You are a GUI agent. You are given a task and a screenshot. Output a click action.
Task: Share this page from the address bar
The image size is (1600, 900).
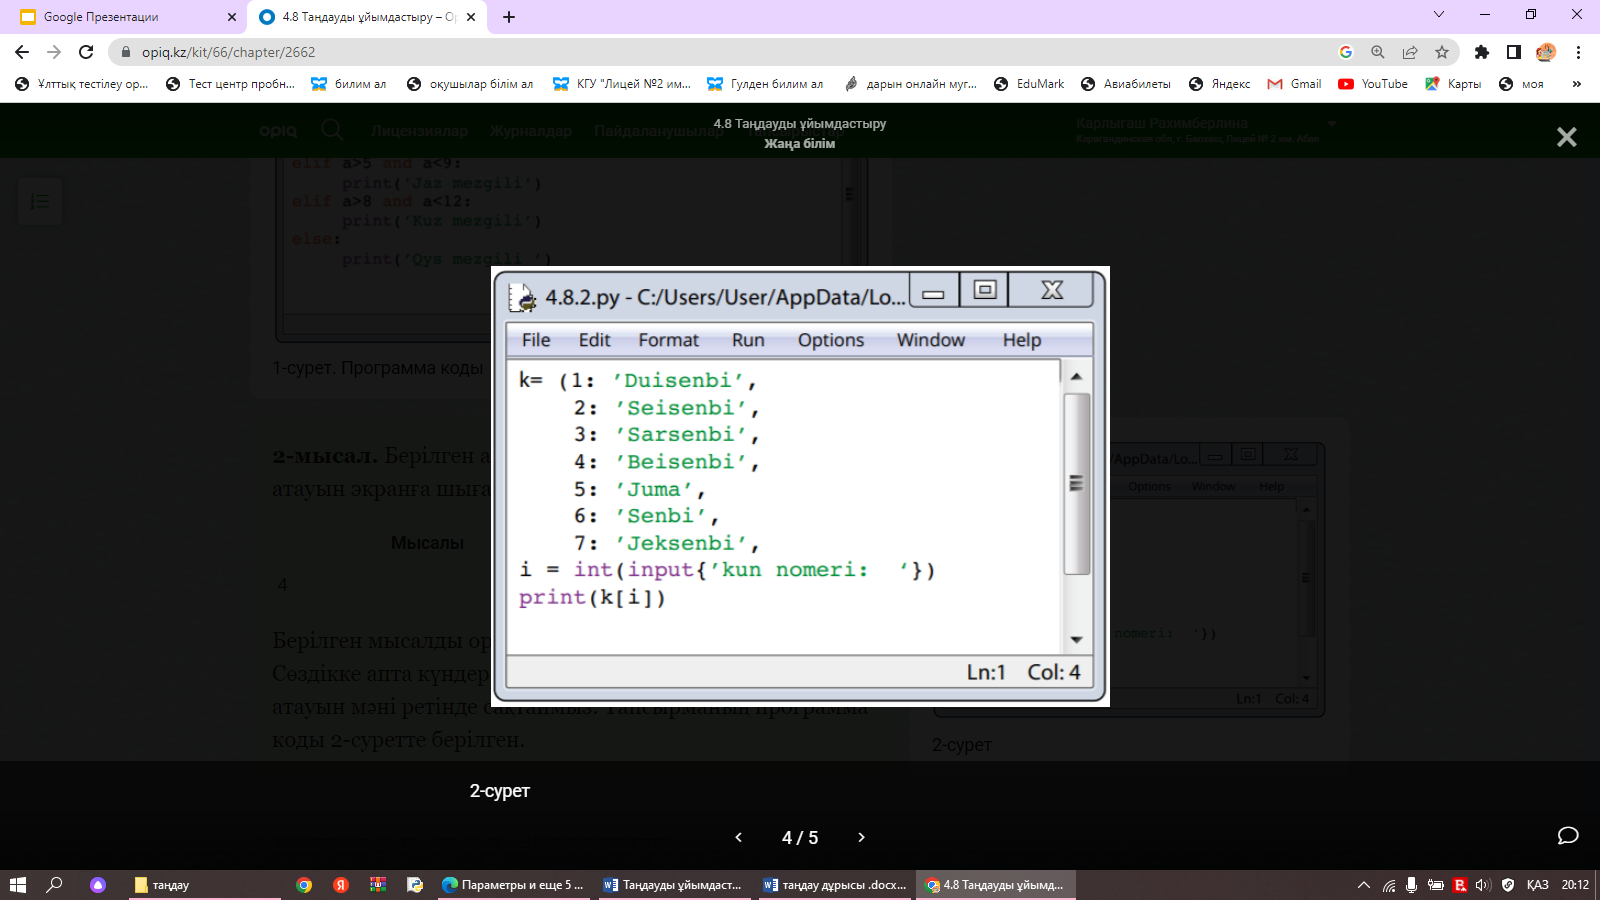click(x=1410, y=52)
